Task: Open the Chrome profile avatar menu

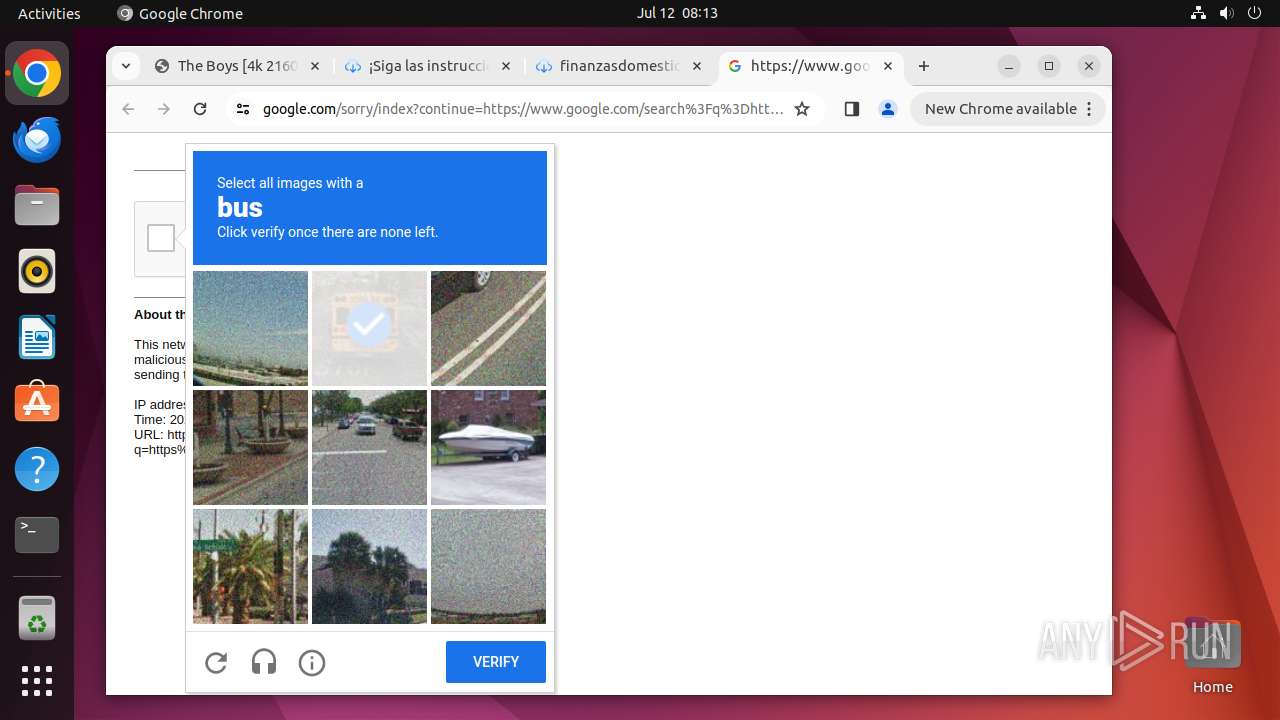Action: click(x=888, y=109)
